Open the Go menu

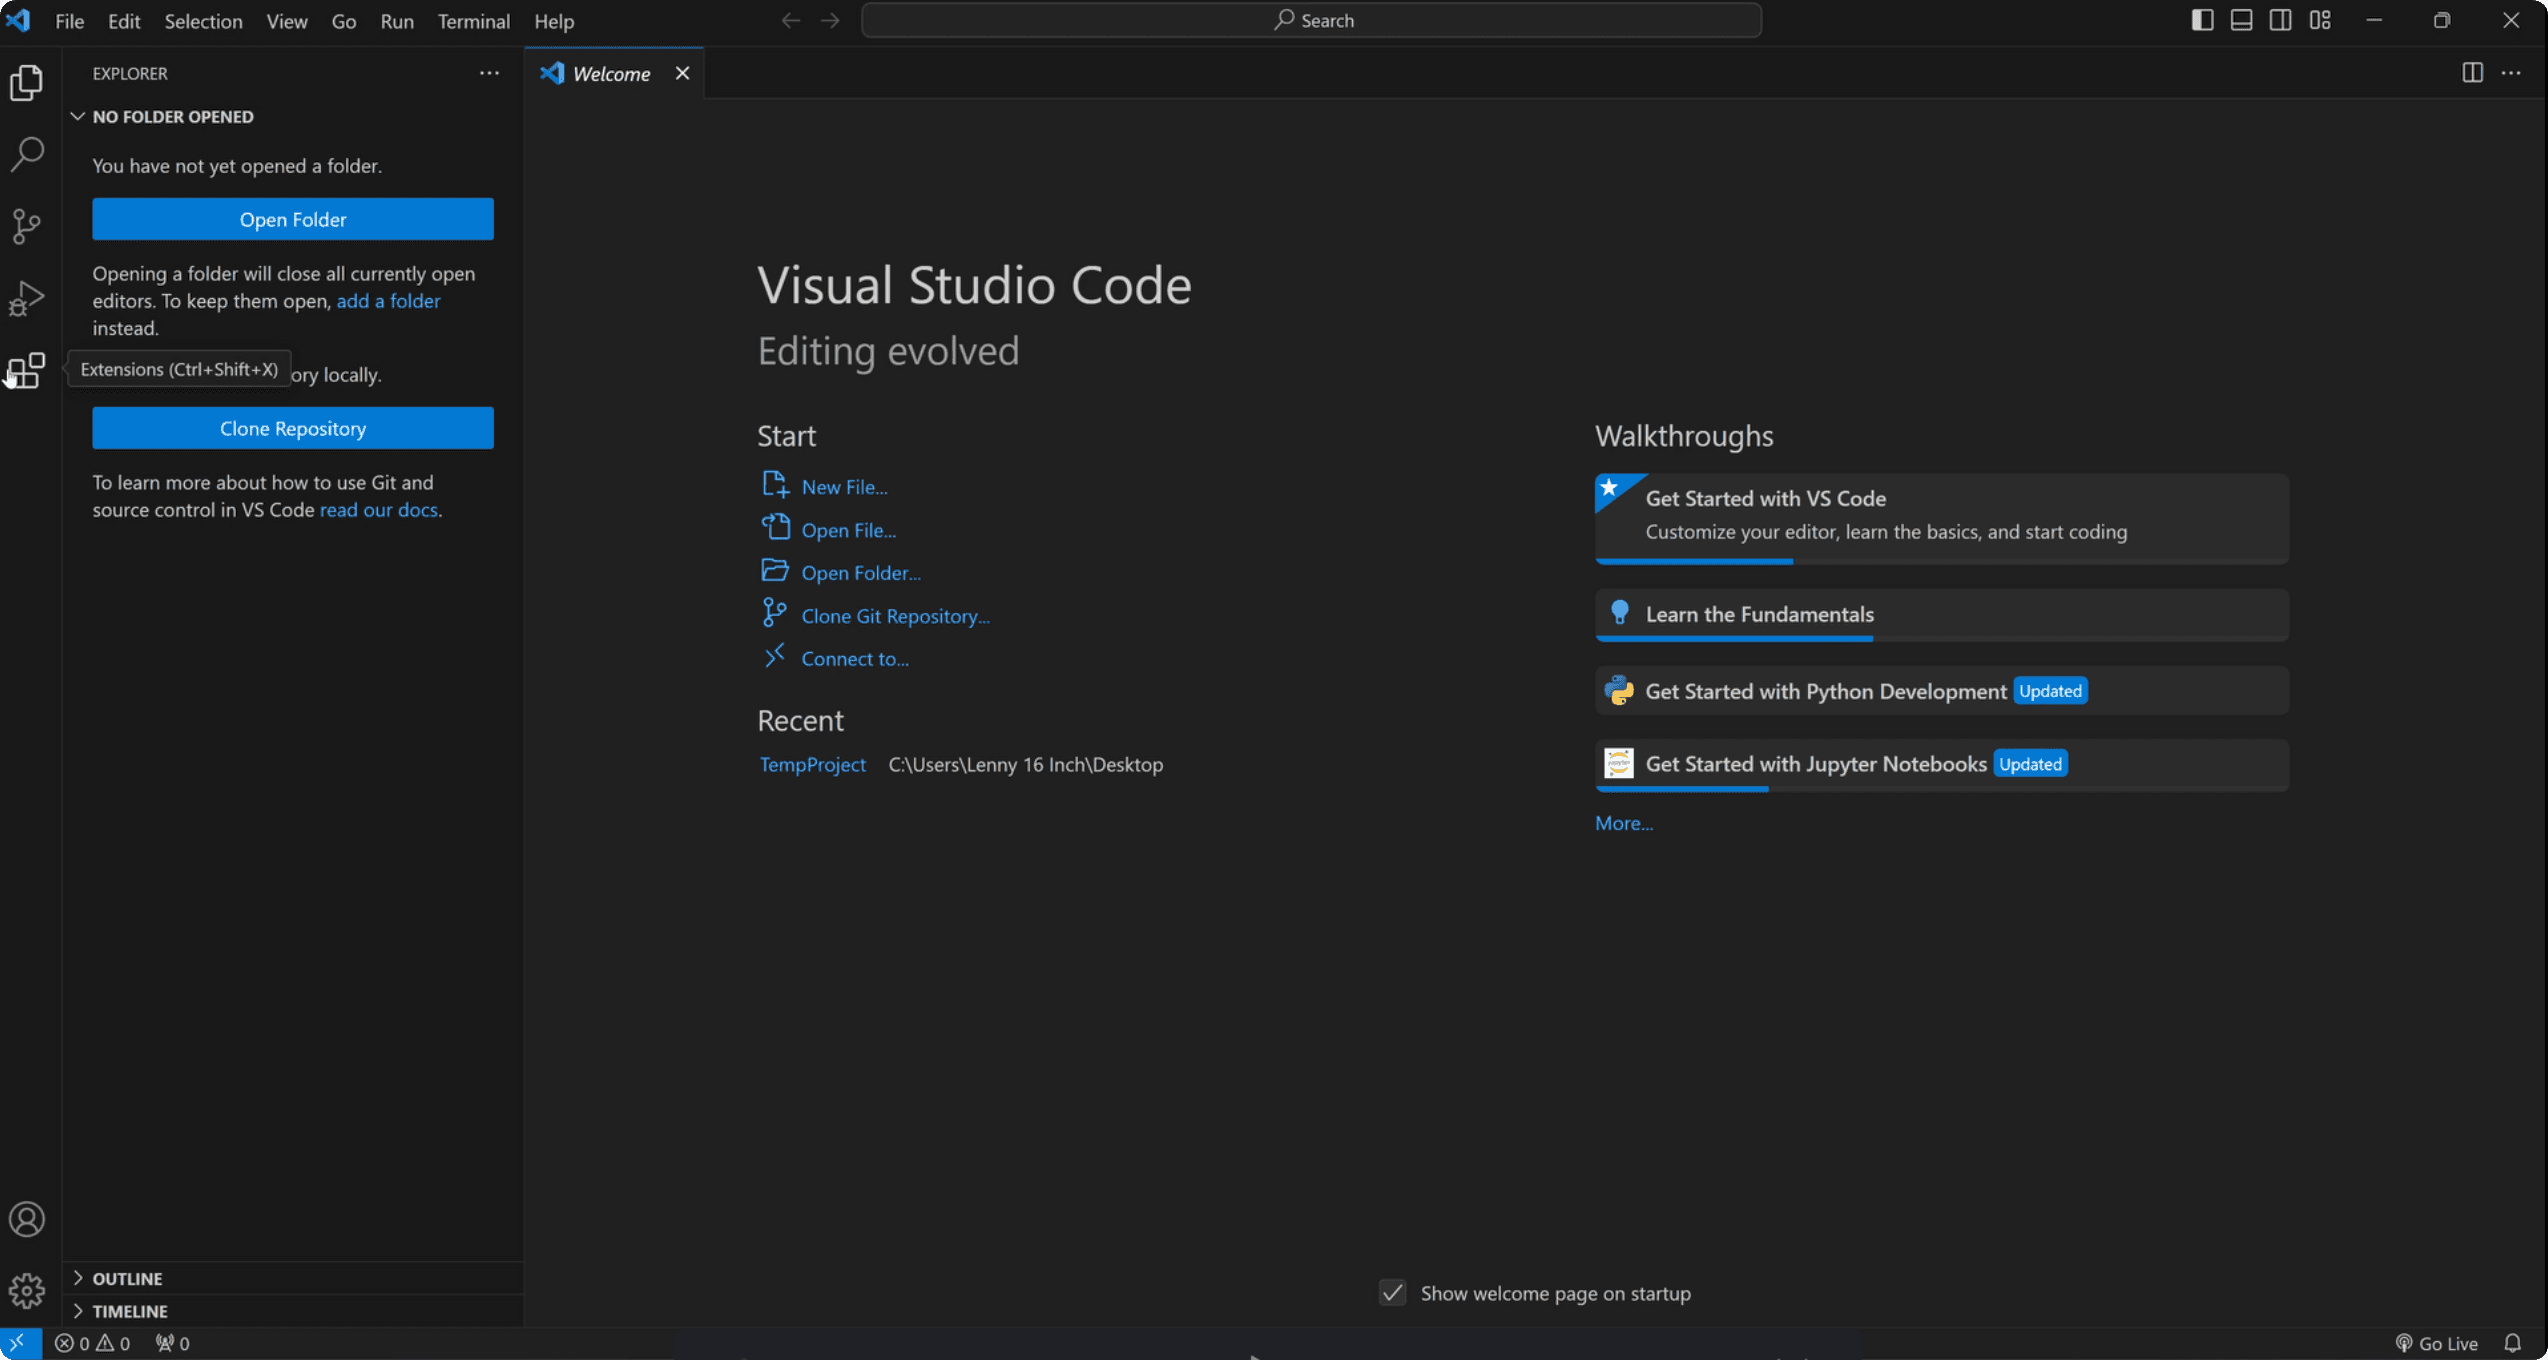point(344,20)
